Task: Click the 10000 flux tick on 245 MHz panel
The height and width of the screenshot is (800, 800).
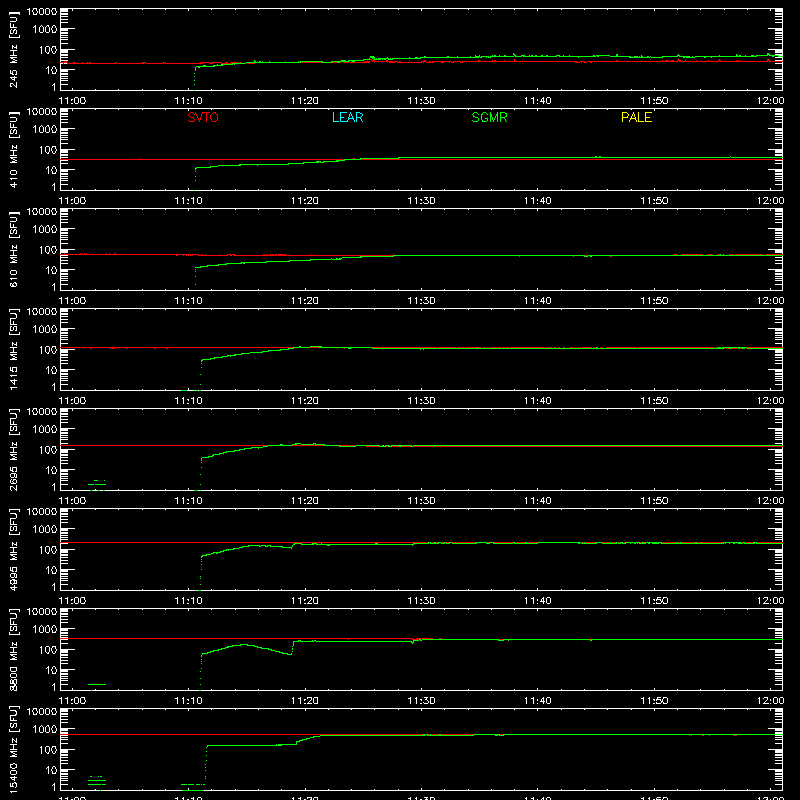Action: coord(42,12)
